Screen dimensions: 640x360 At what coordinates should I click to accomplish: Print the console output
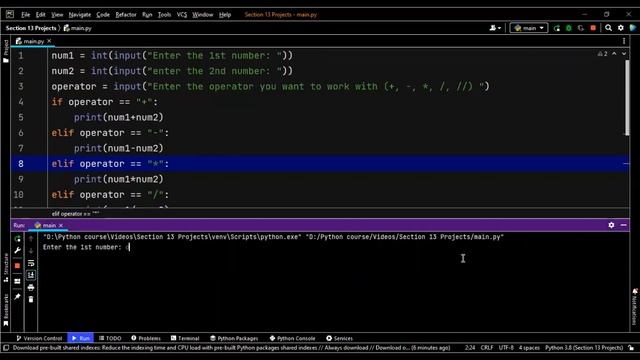[x=31, y=288]
